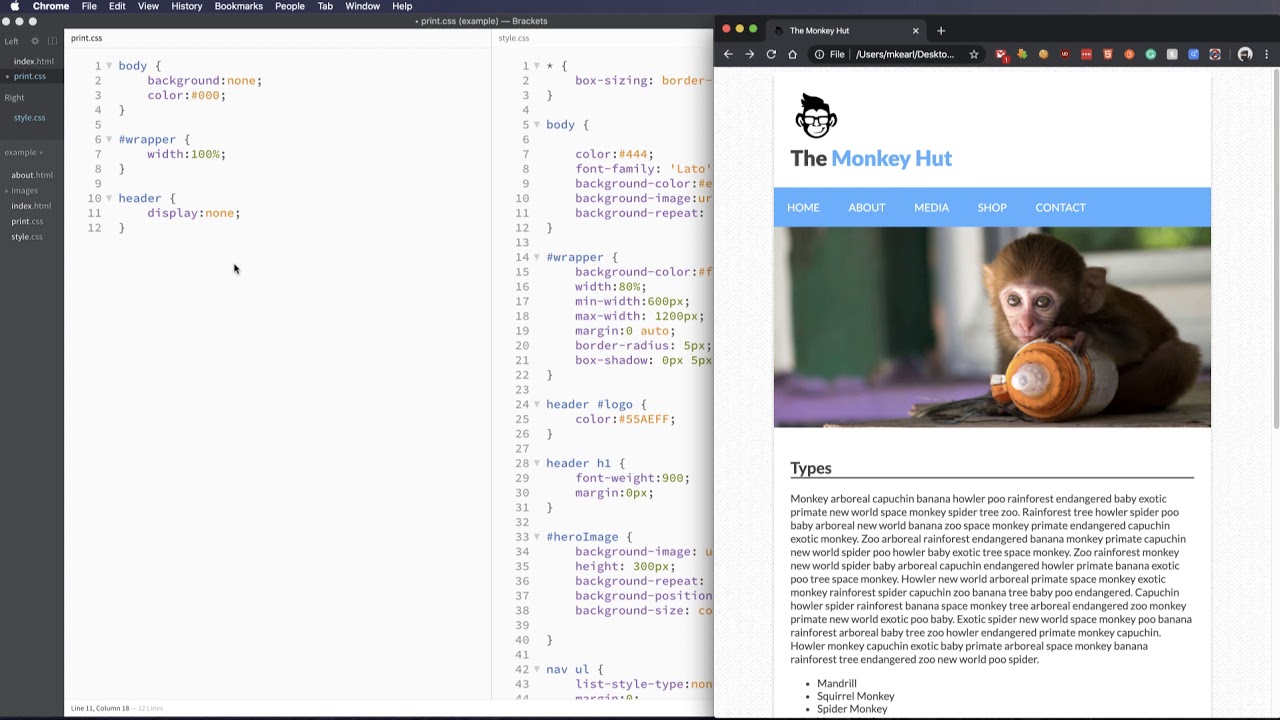The width and height of the screenshot is (1280, 720).
Task: Click CONTACT in site navigation
Action: (x=1060, y=207)
